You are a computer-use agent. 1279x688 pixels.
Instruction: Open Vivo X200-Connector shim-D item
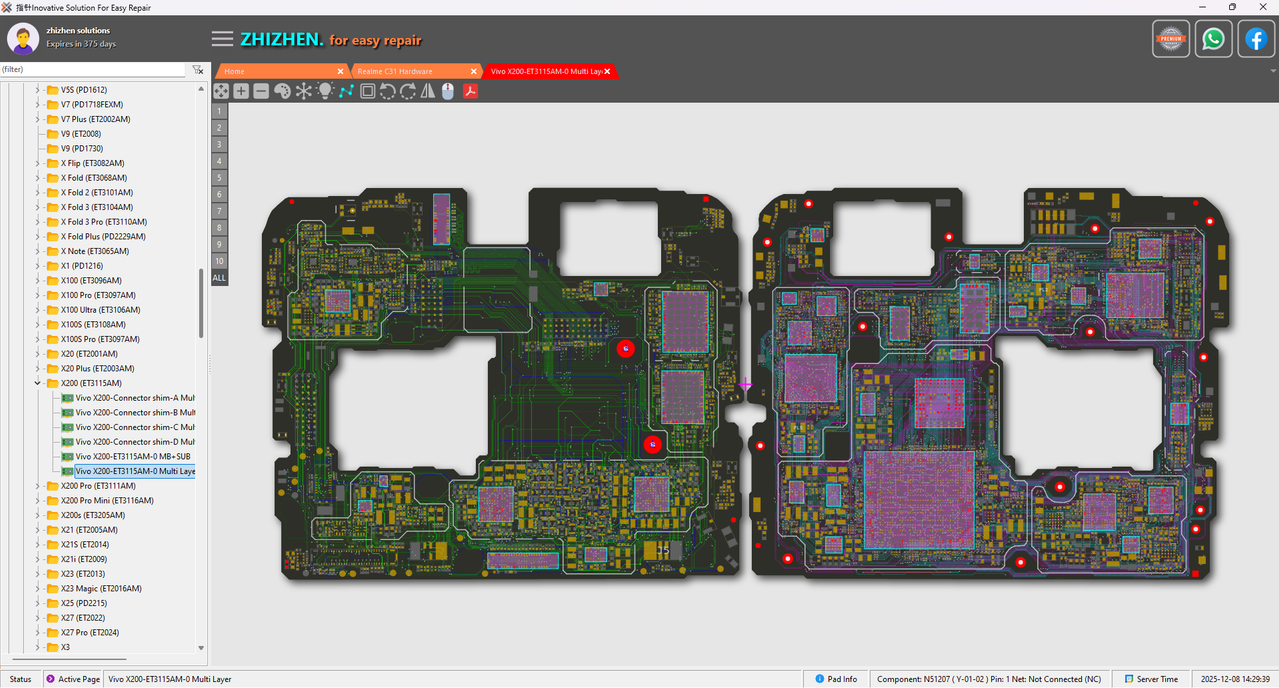(x=128, y=442)
